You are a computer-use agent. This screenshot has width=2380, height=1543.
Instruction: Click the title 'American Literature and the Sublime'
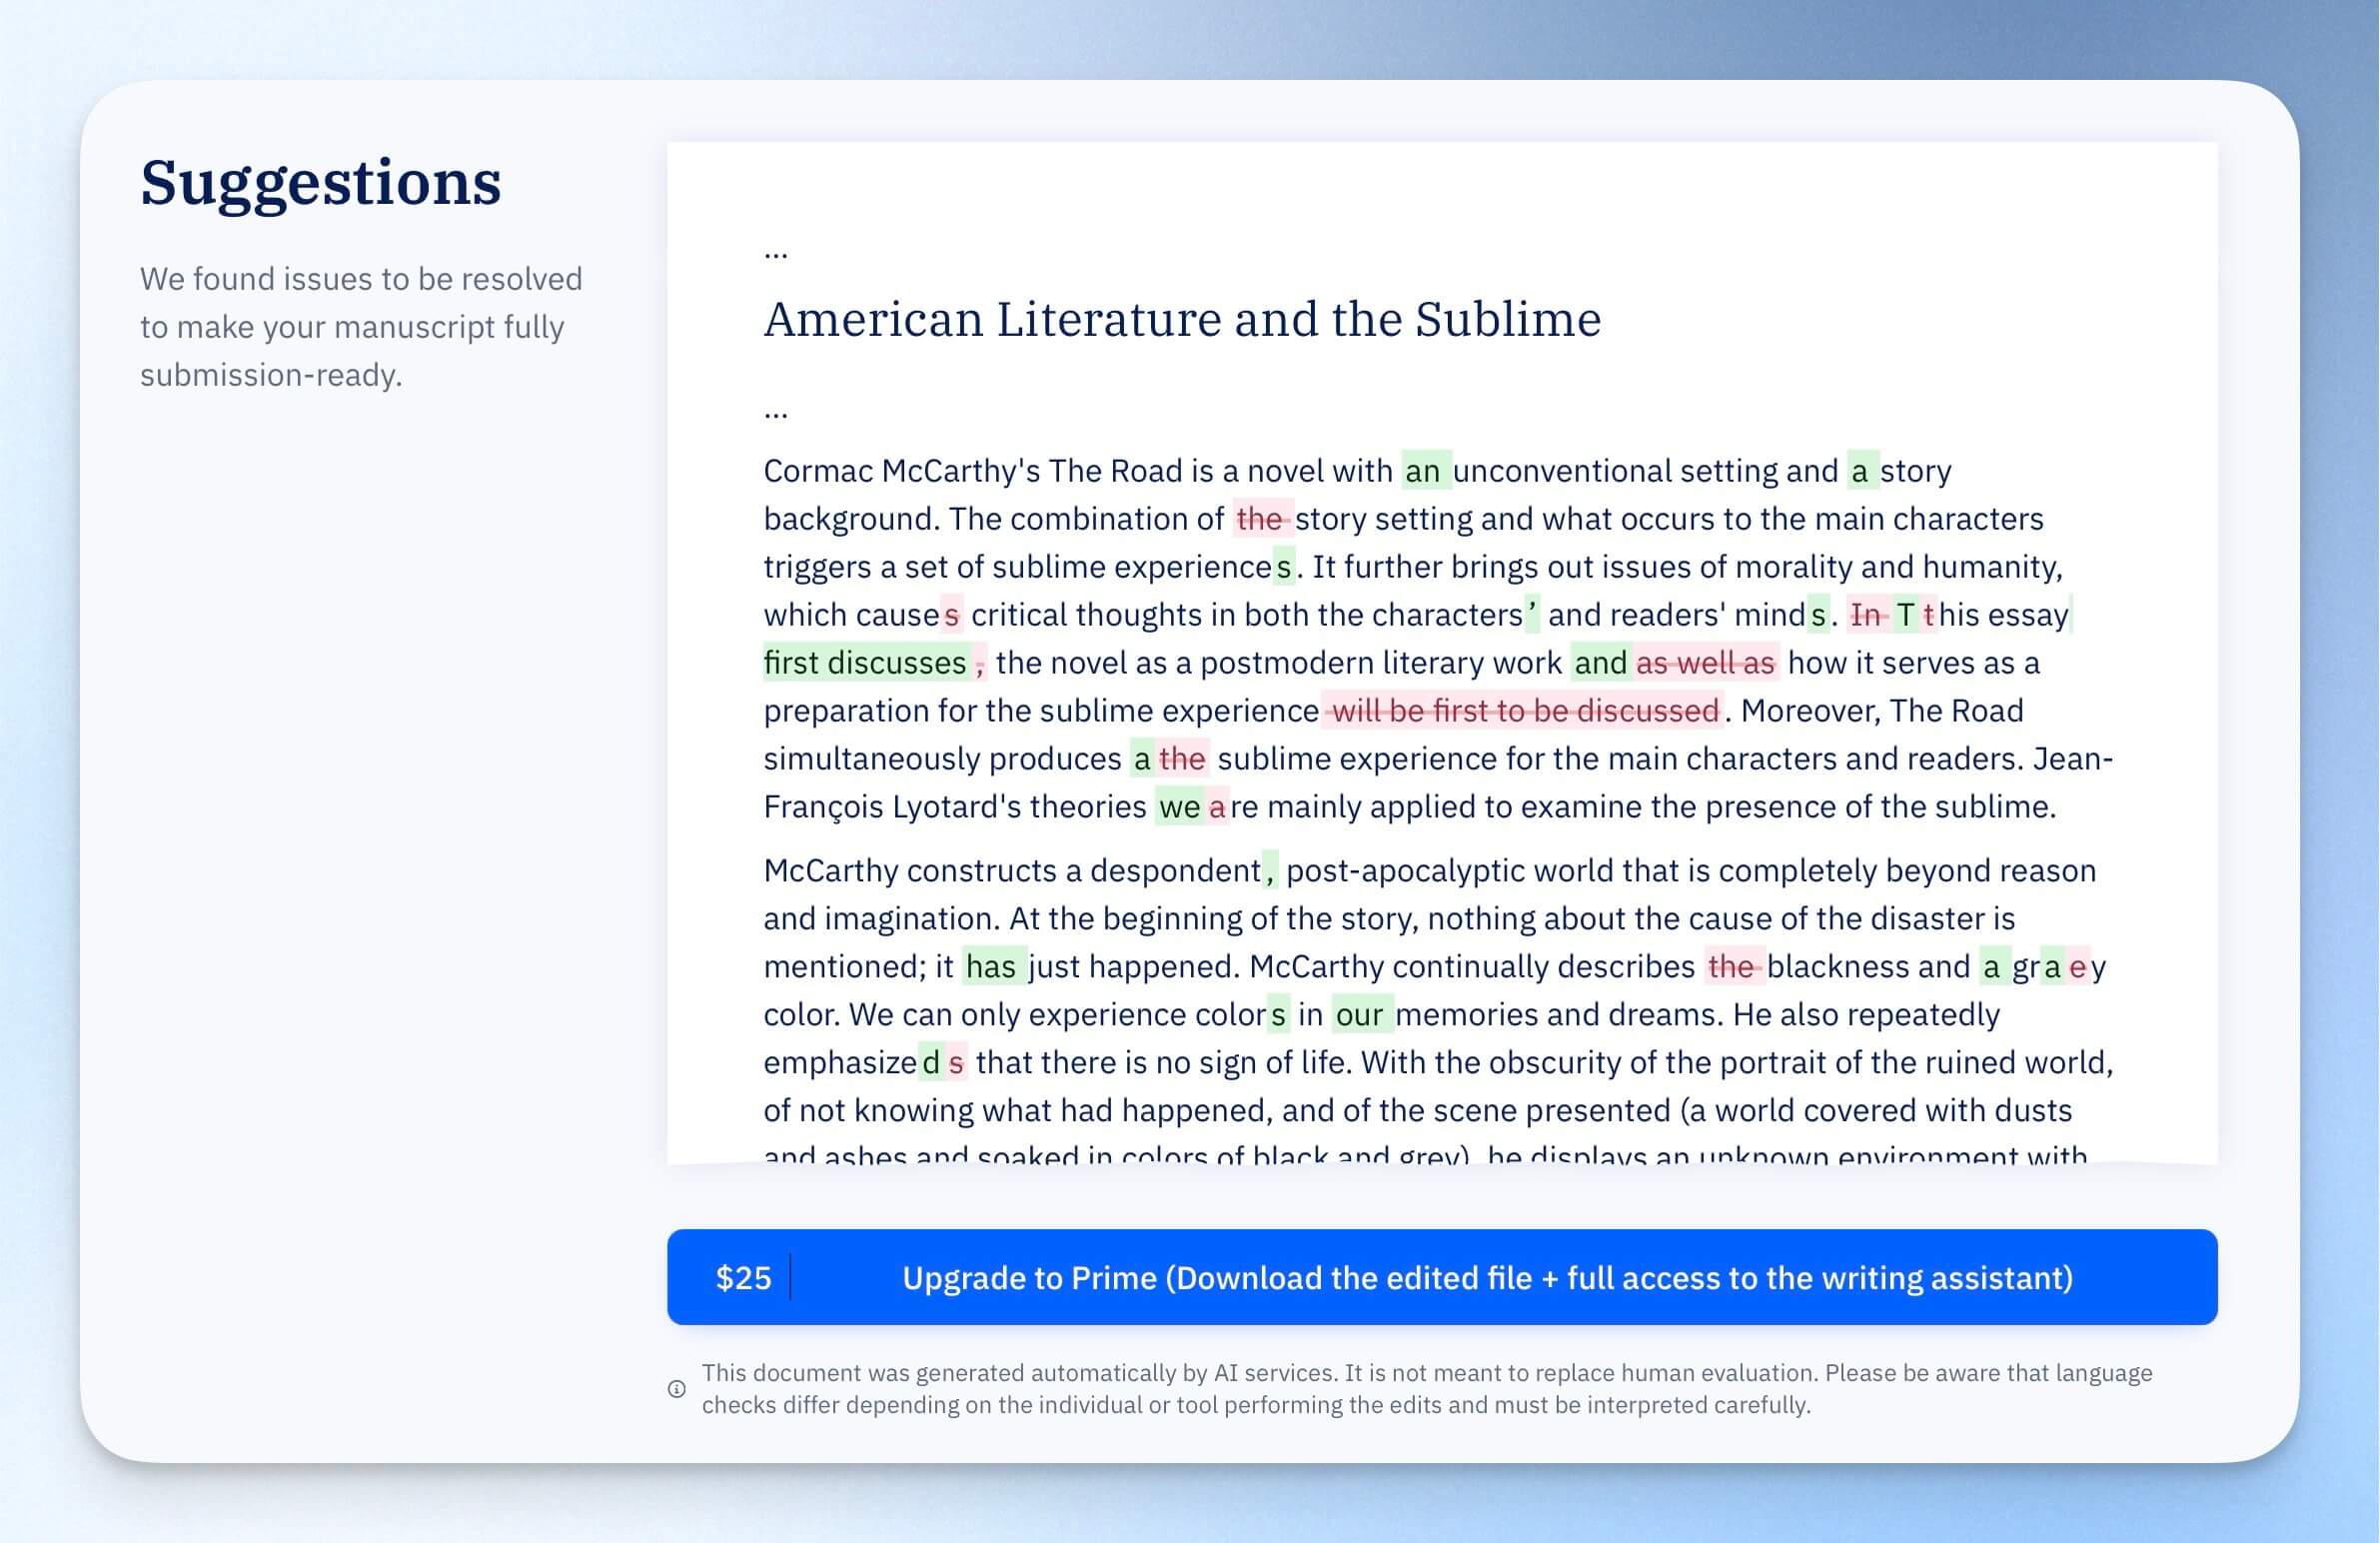(x=1182, y=319)
